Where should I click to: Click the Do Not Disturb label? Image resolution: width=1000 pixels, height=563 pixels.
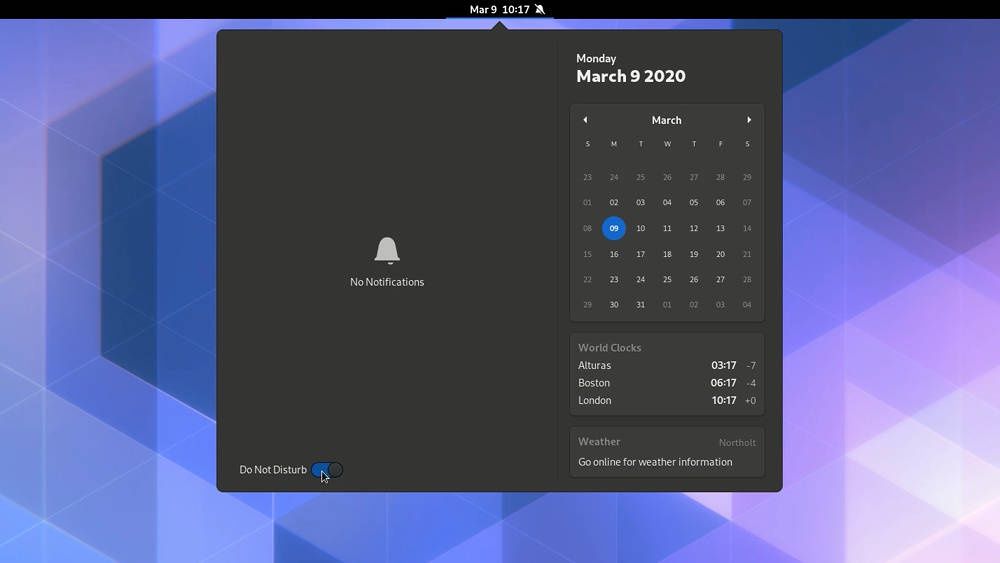(x=273, y=470)
